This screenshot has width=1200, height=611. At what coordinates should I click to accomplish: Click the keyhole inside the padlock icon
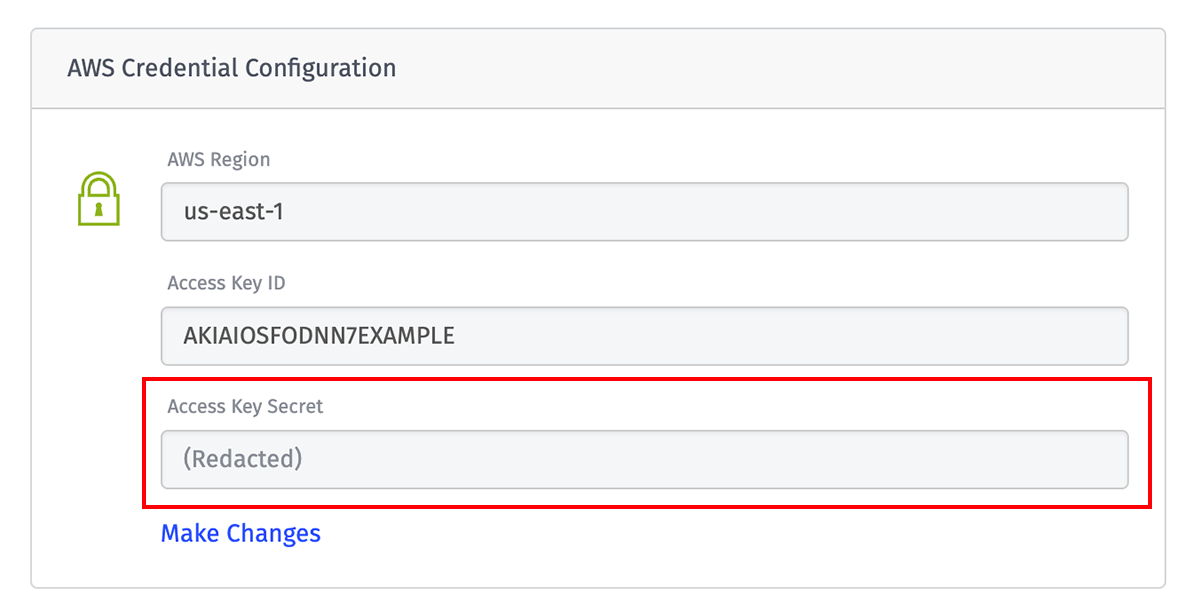point(99,209)
